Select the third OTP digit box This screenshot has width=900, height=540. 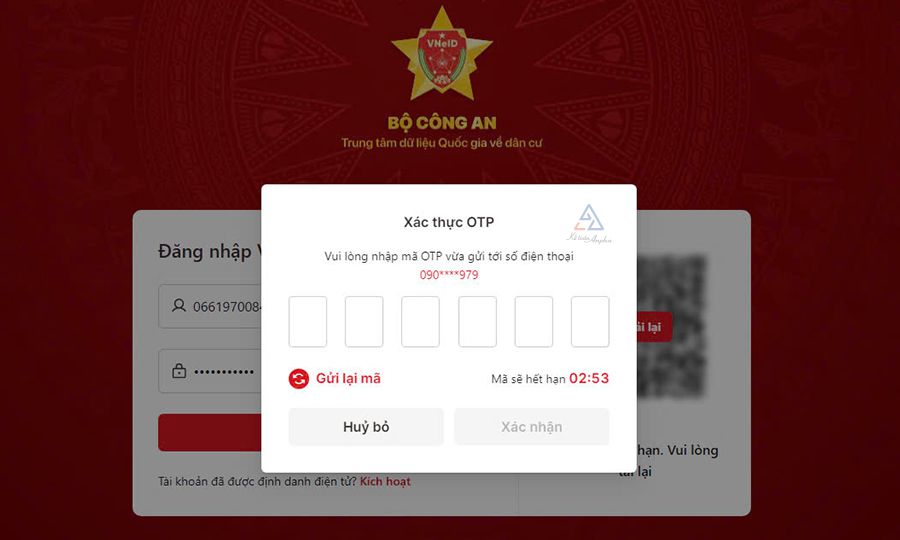(420, 322)
